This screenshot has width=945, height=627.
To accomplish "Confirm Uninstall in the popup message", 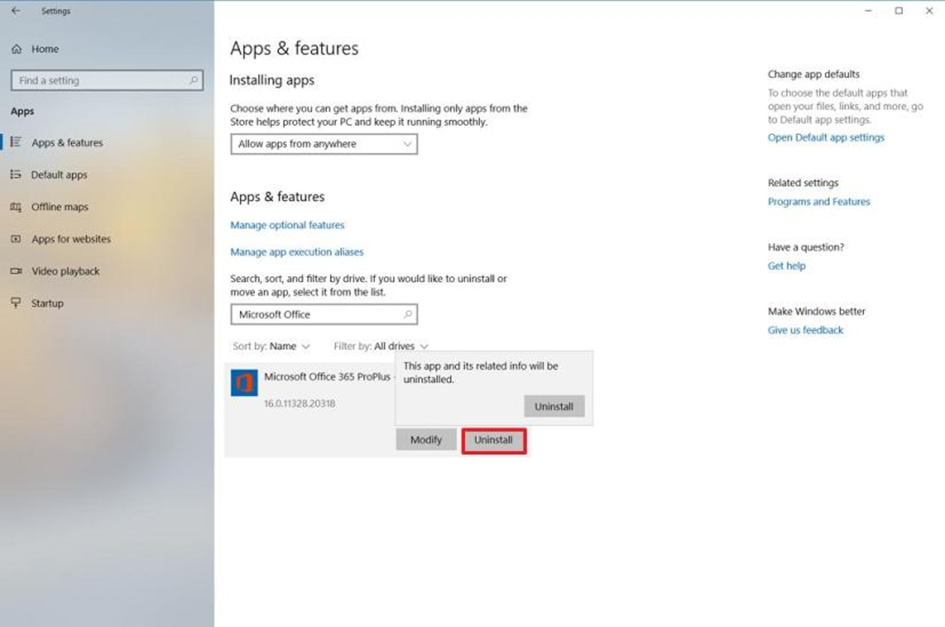I will click(554, 406).
